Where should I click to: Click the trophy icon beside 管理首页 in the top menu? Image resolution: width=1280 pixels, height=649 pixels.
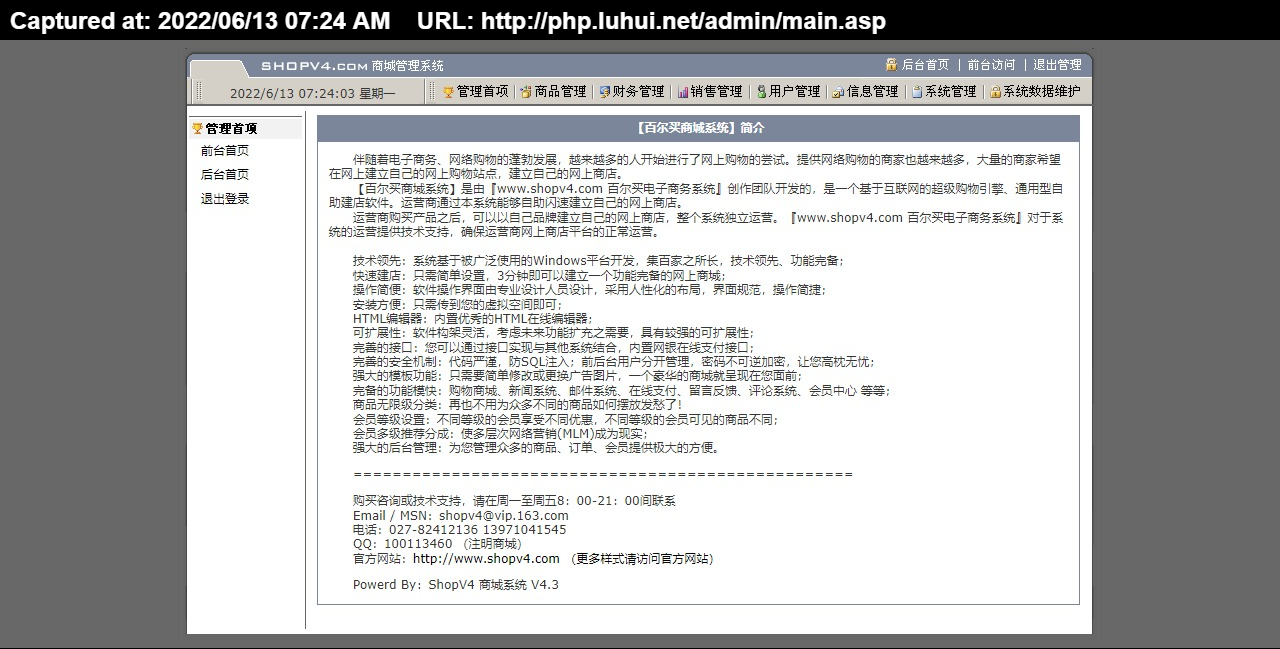(448, 92)
